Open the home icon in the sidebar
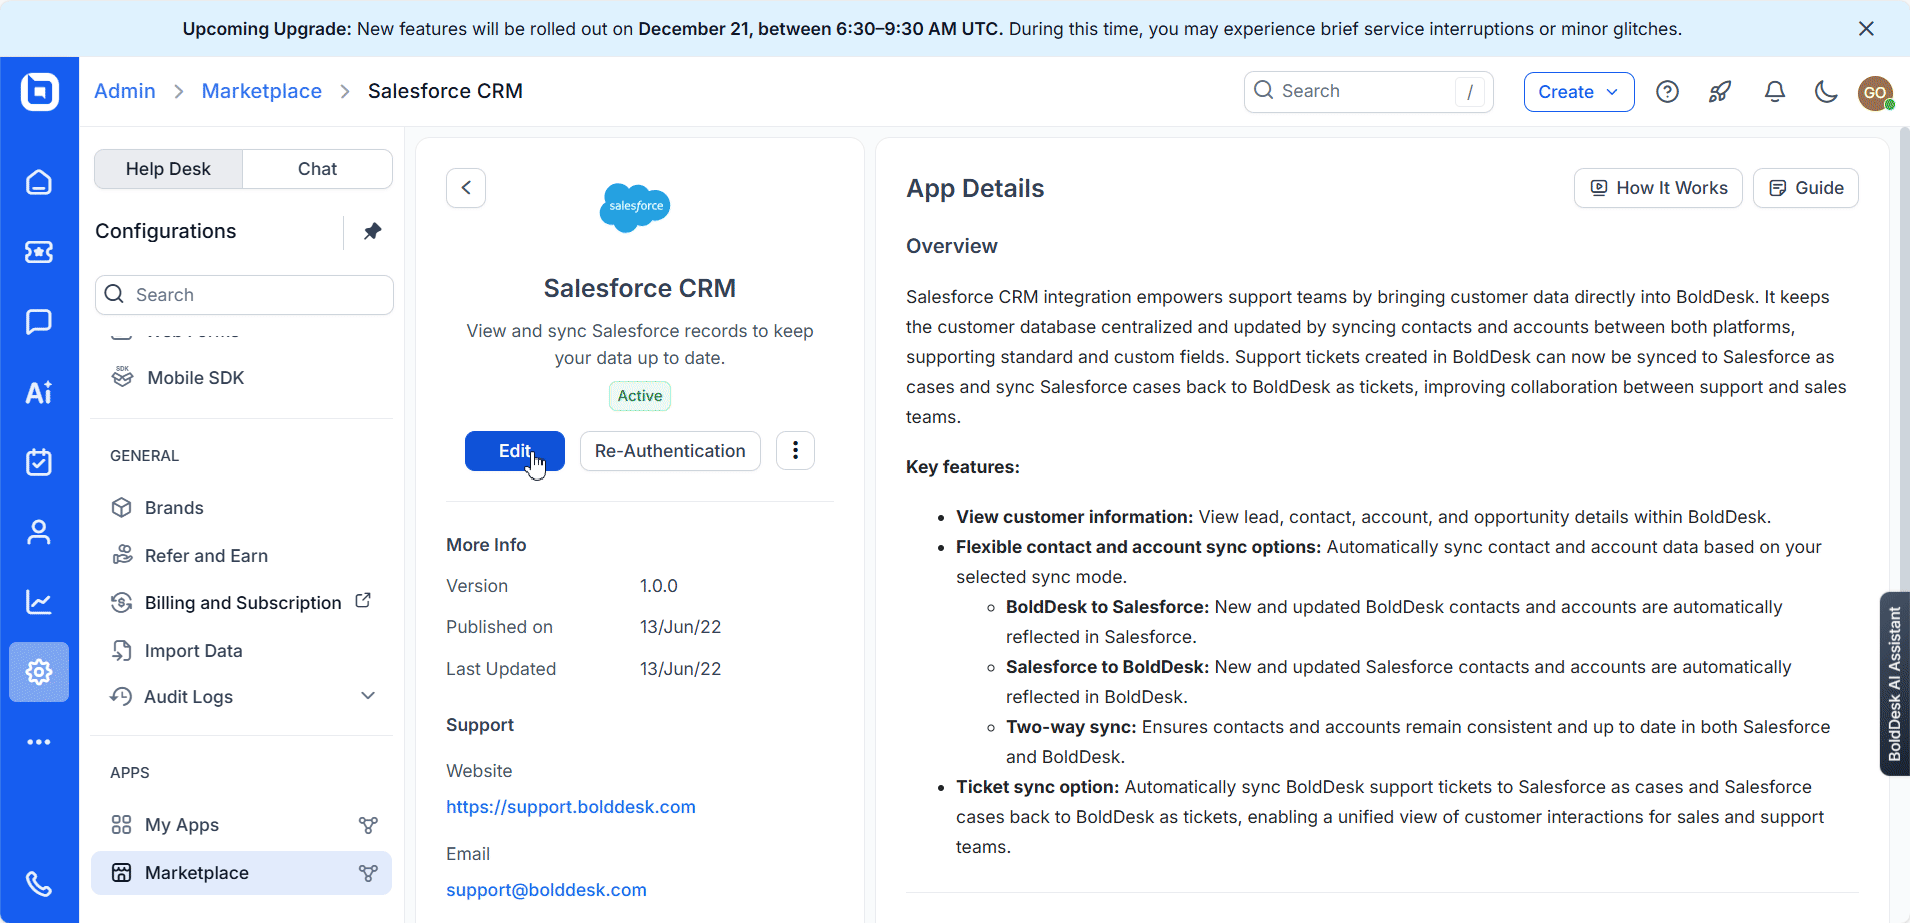 click(39, 182)
